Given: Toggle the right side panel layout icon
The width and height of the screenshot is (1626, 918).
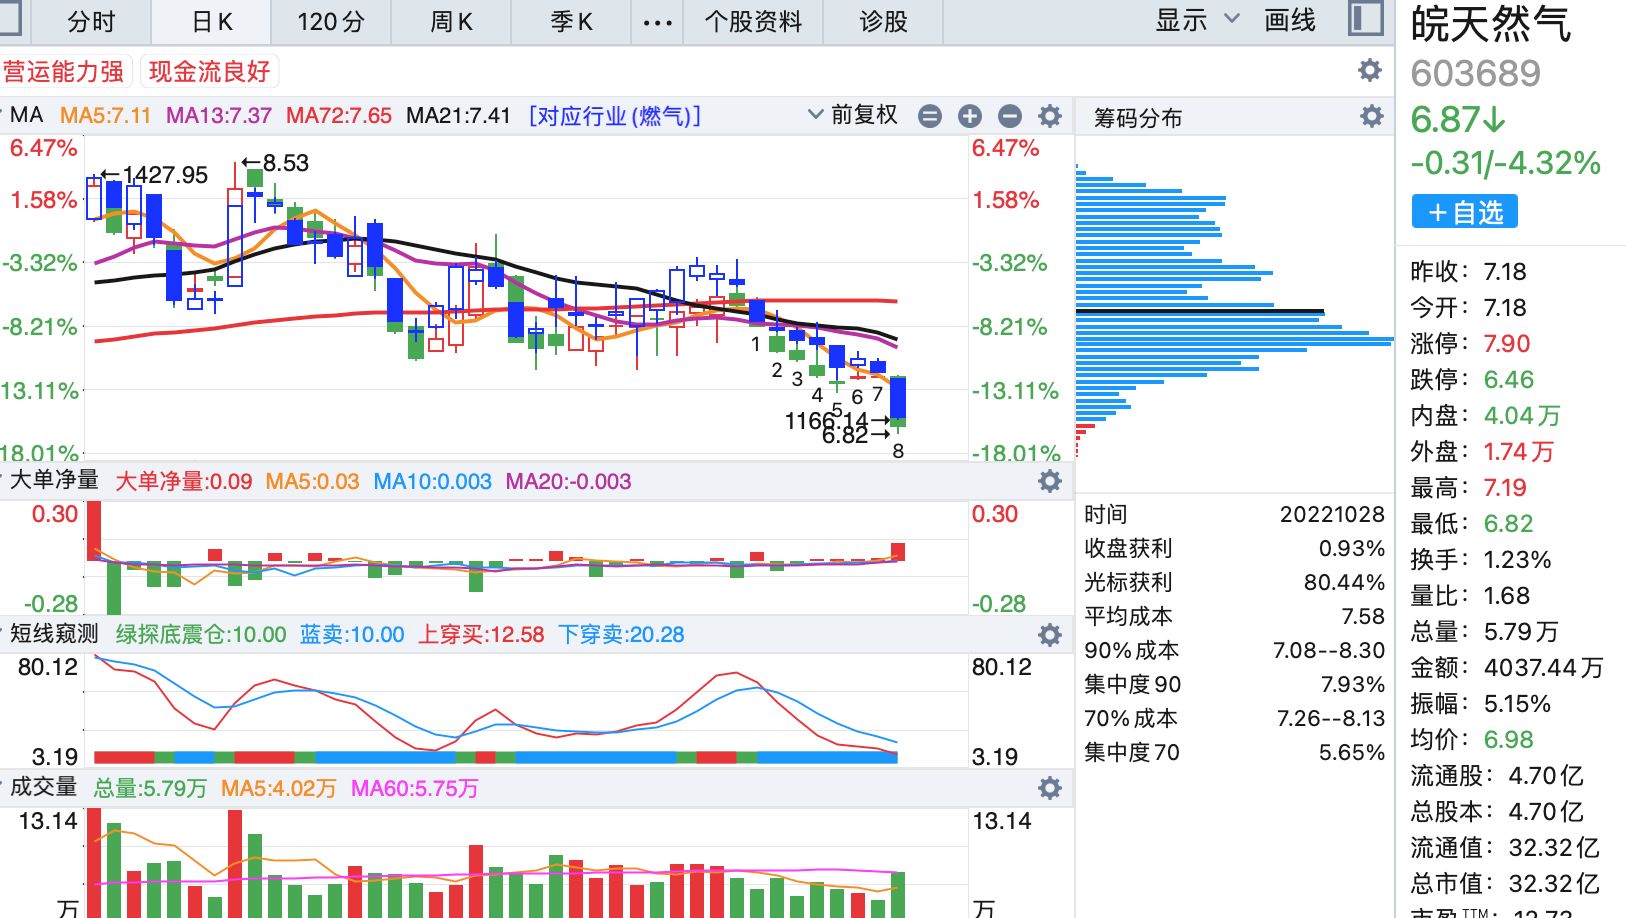Looking at the screenshot, I should [1365, 20].
